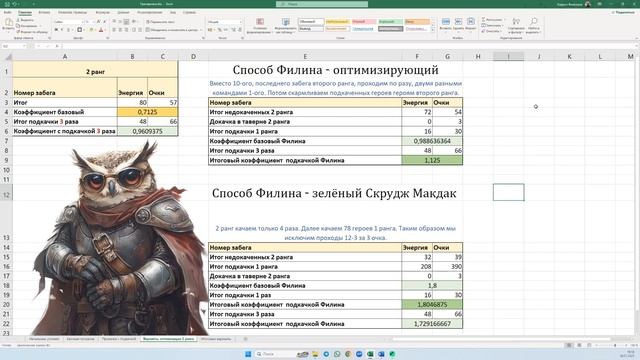
Task: Open Условное форматирование (Conditional Formatting) icon
Action: [x=260, y=21]
